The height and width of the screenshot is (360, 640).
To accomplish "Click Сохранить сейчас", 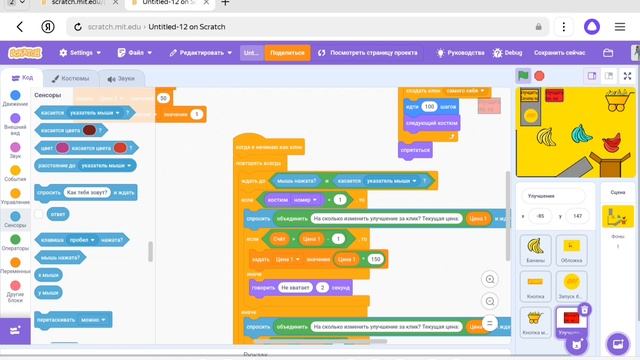I will tap(560, 53).
